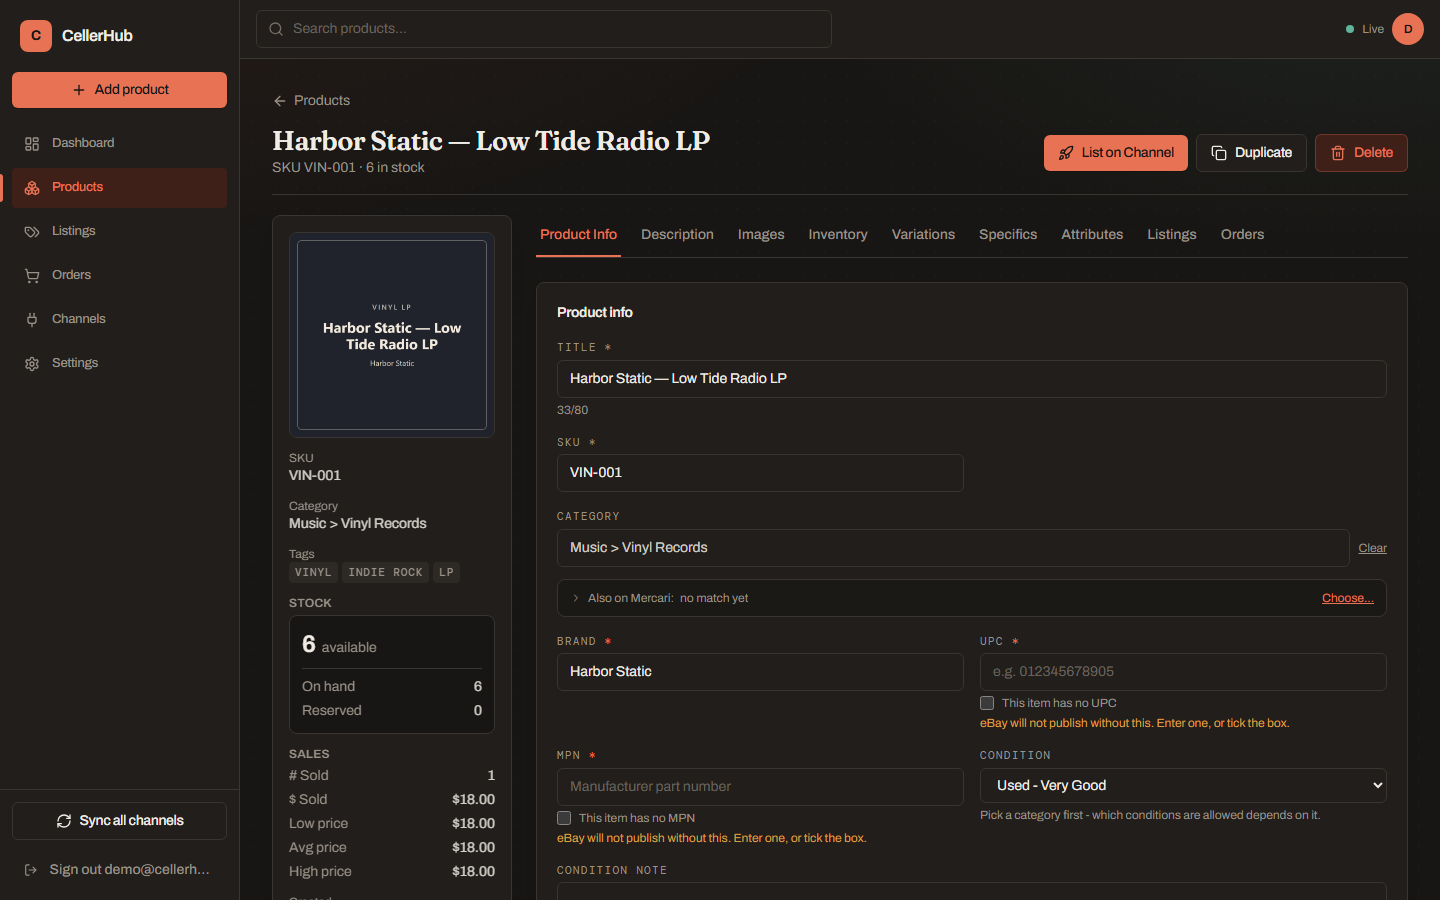Click the 'Reserved' stock row

[x=392, y=711]
